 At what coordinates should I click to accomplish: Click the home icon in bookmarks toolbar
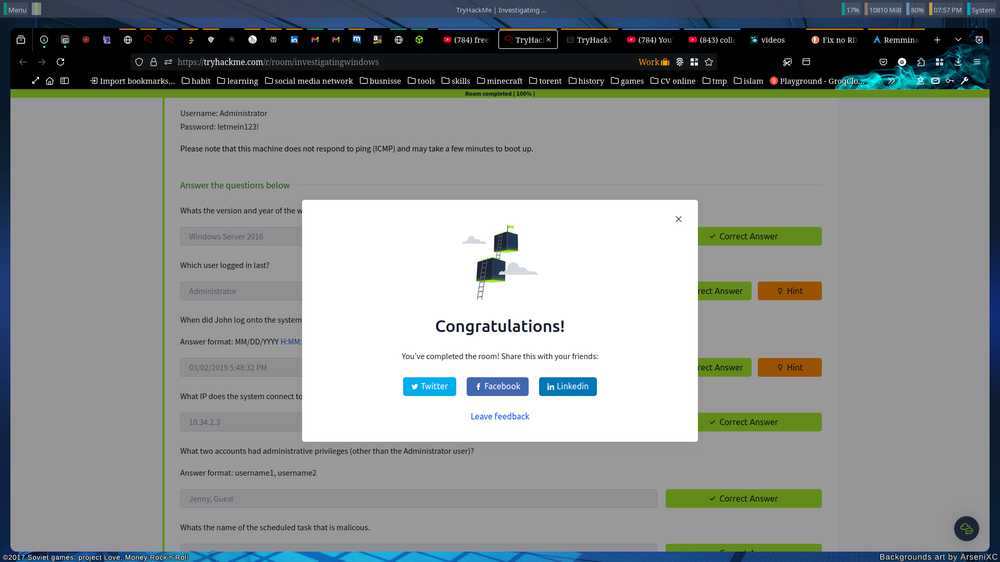[x=50, y=81]
